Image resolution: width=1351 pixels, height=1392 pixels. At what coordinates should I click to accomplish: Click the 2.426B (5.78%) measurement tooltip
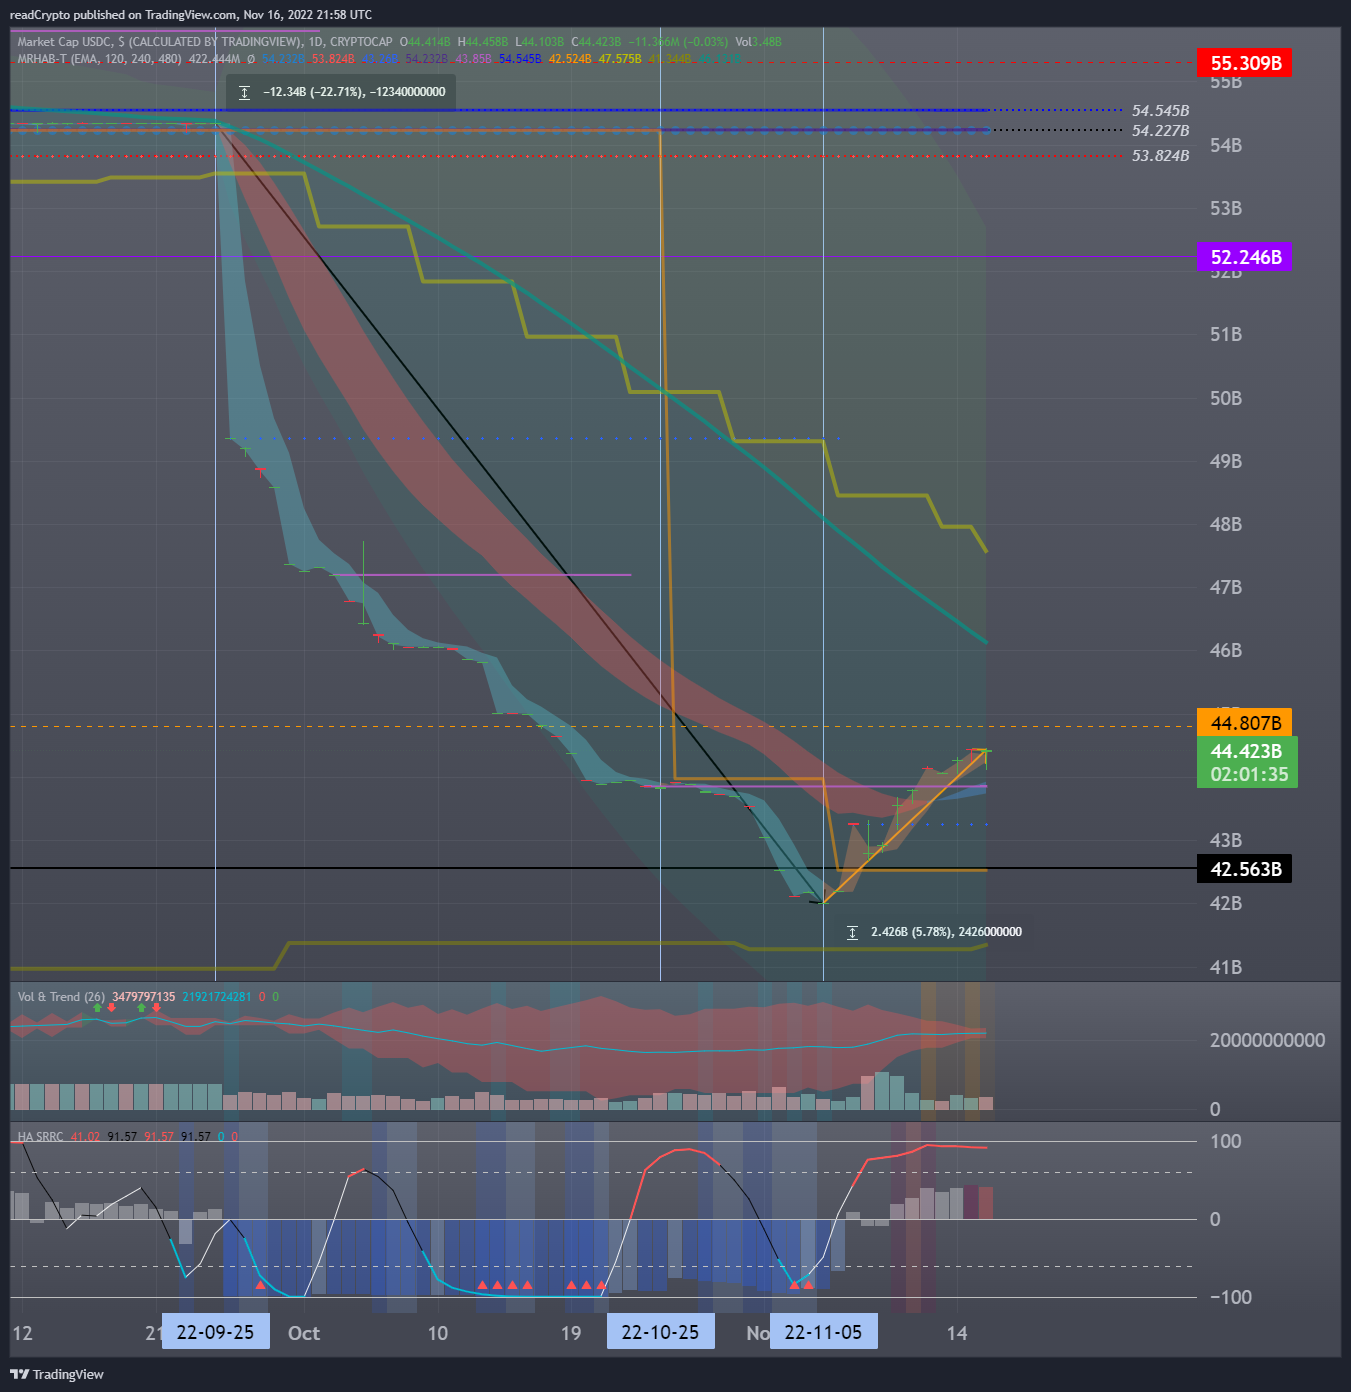pos(935,932)
